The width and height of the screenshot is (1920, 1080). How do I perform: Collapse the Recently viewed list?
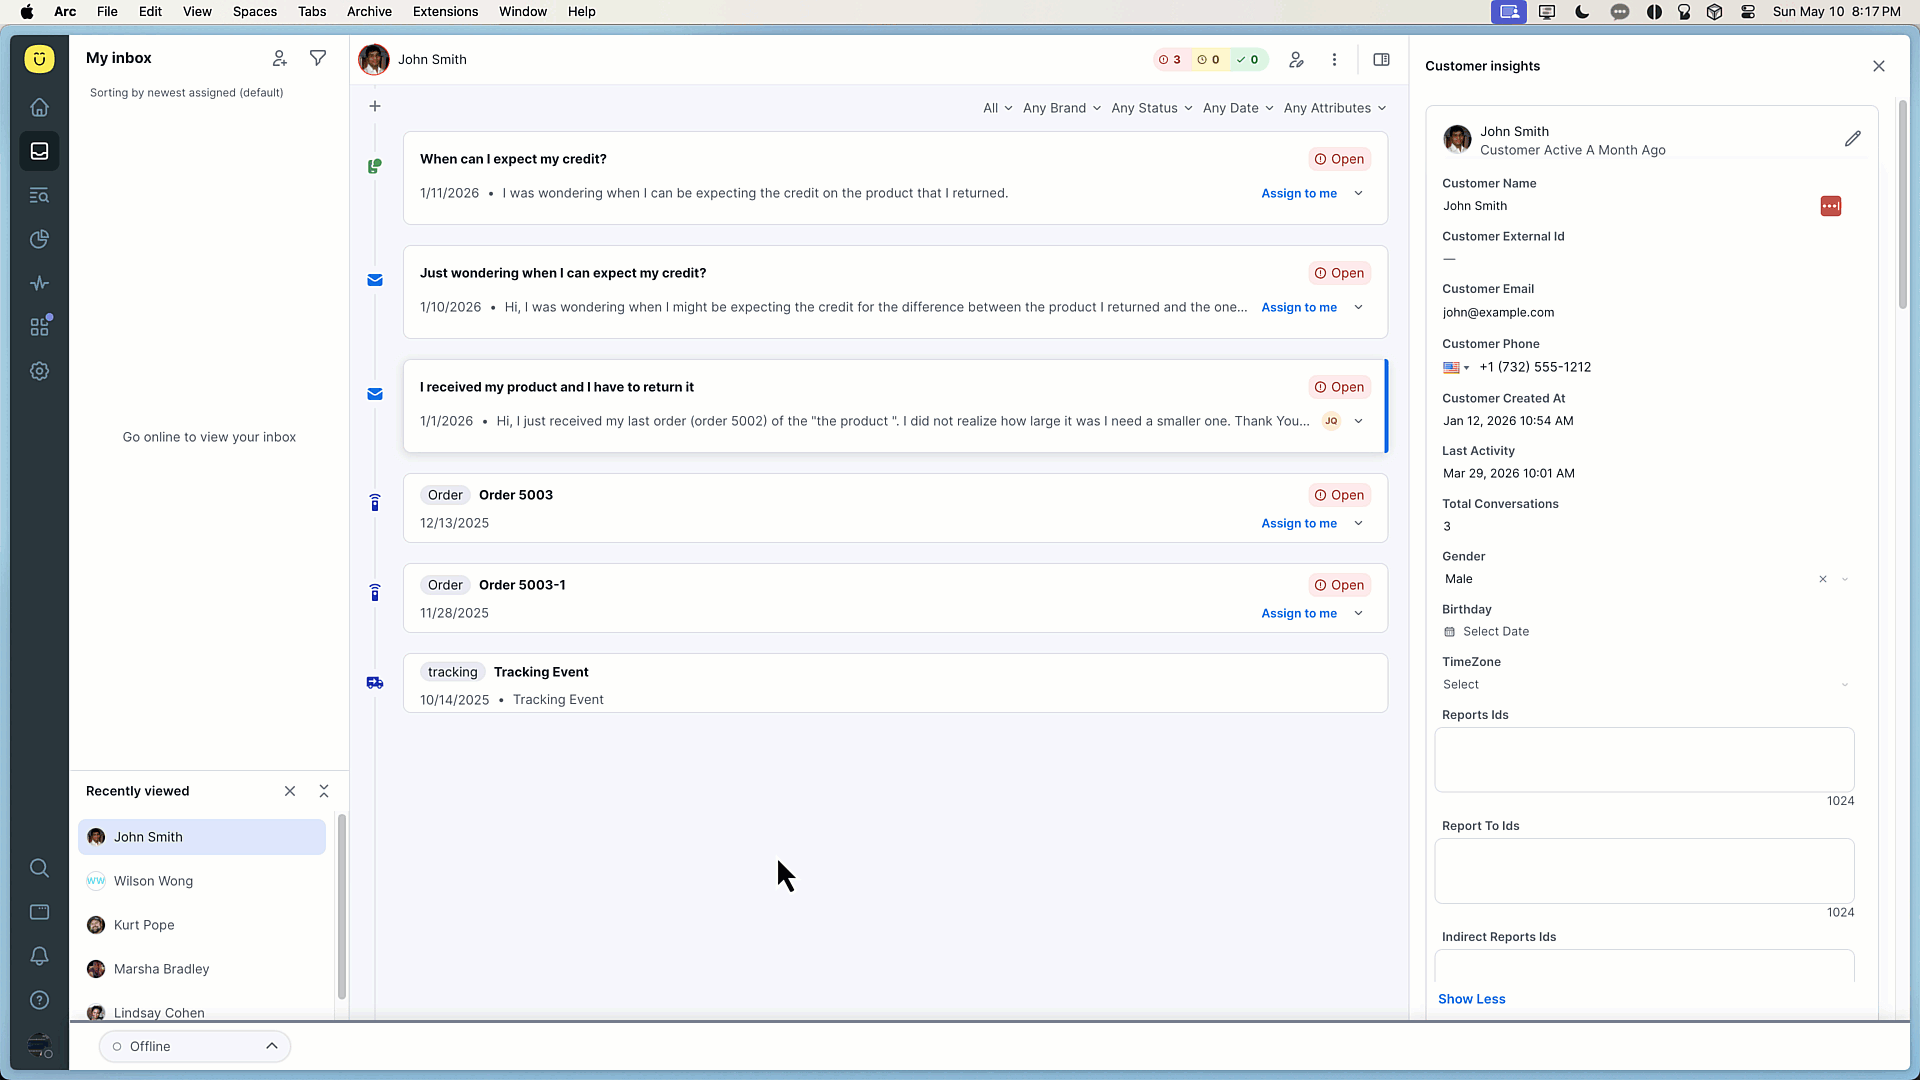click(324, 791)
